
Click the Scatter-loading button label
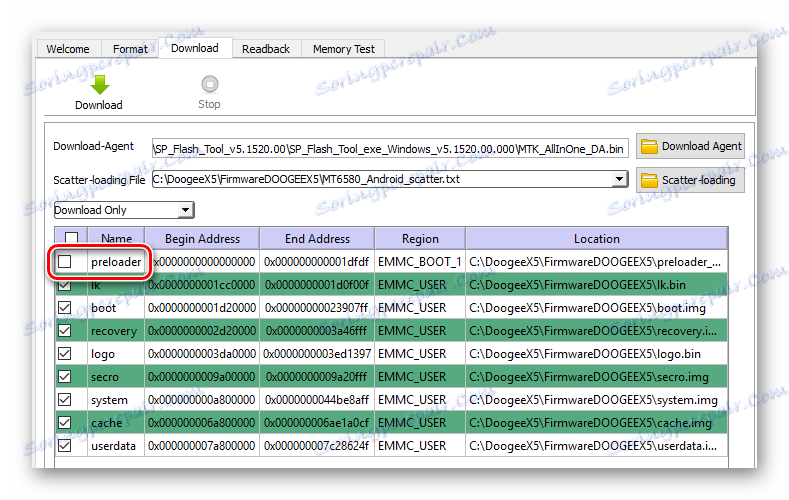698,180
